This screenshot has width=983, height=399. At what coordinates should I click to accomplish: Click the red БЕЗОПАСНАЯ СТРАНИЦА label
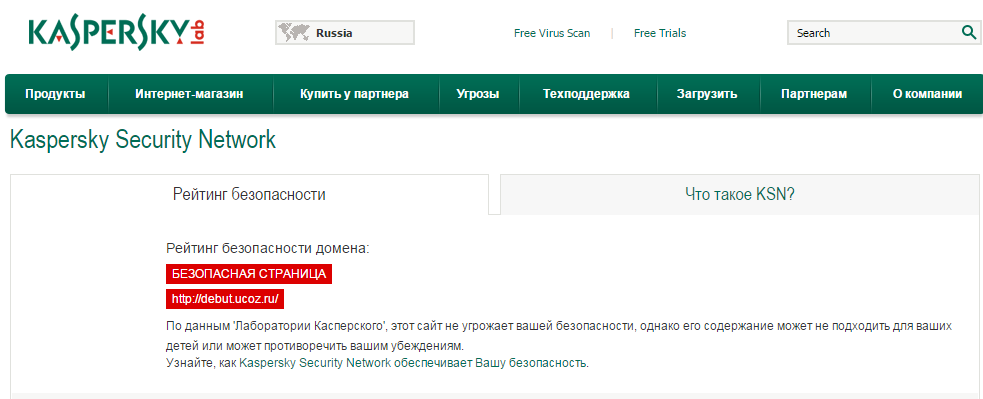249,274
